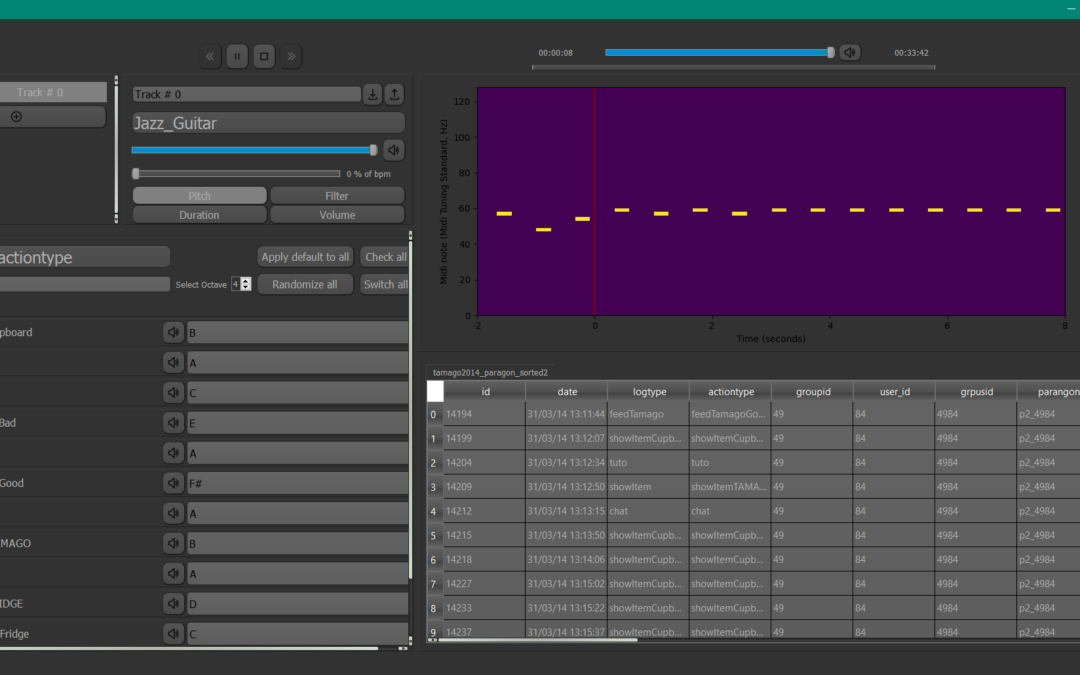Click the rewind playback button

(210, 56)
